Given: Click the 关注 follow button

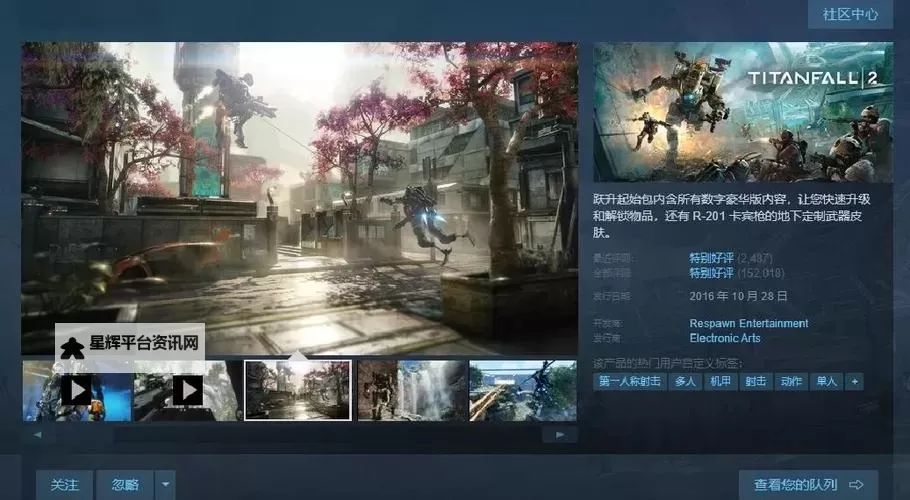Looking at the screenshot, I should tap(64, 485).
